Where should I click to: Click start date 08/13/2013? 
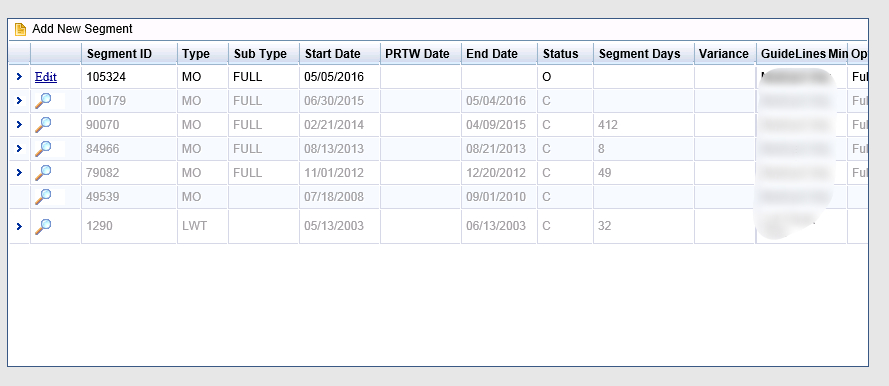click(334, 149)
